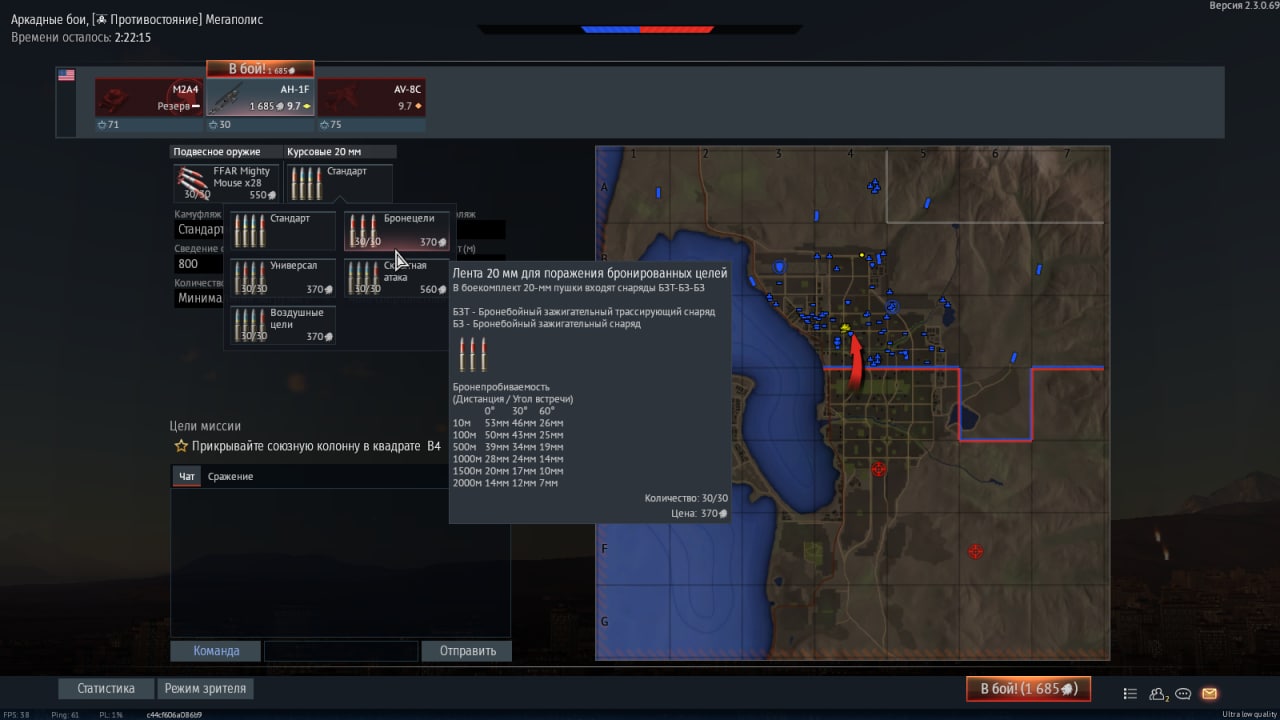Open the chat bubble icon
This screenshot has height=720, width=1280.
(1183, 693)
